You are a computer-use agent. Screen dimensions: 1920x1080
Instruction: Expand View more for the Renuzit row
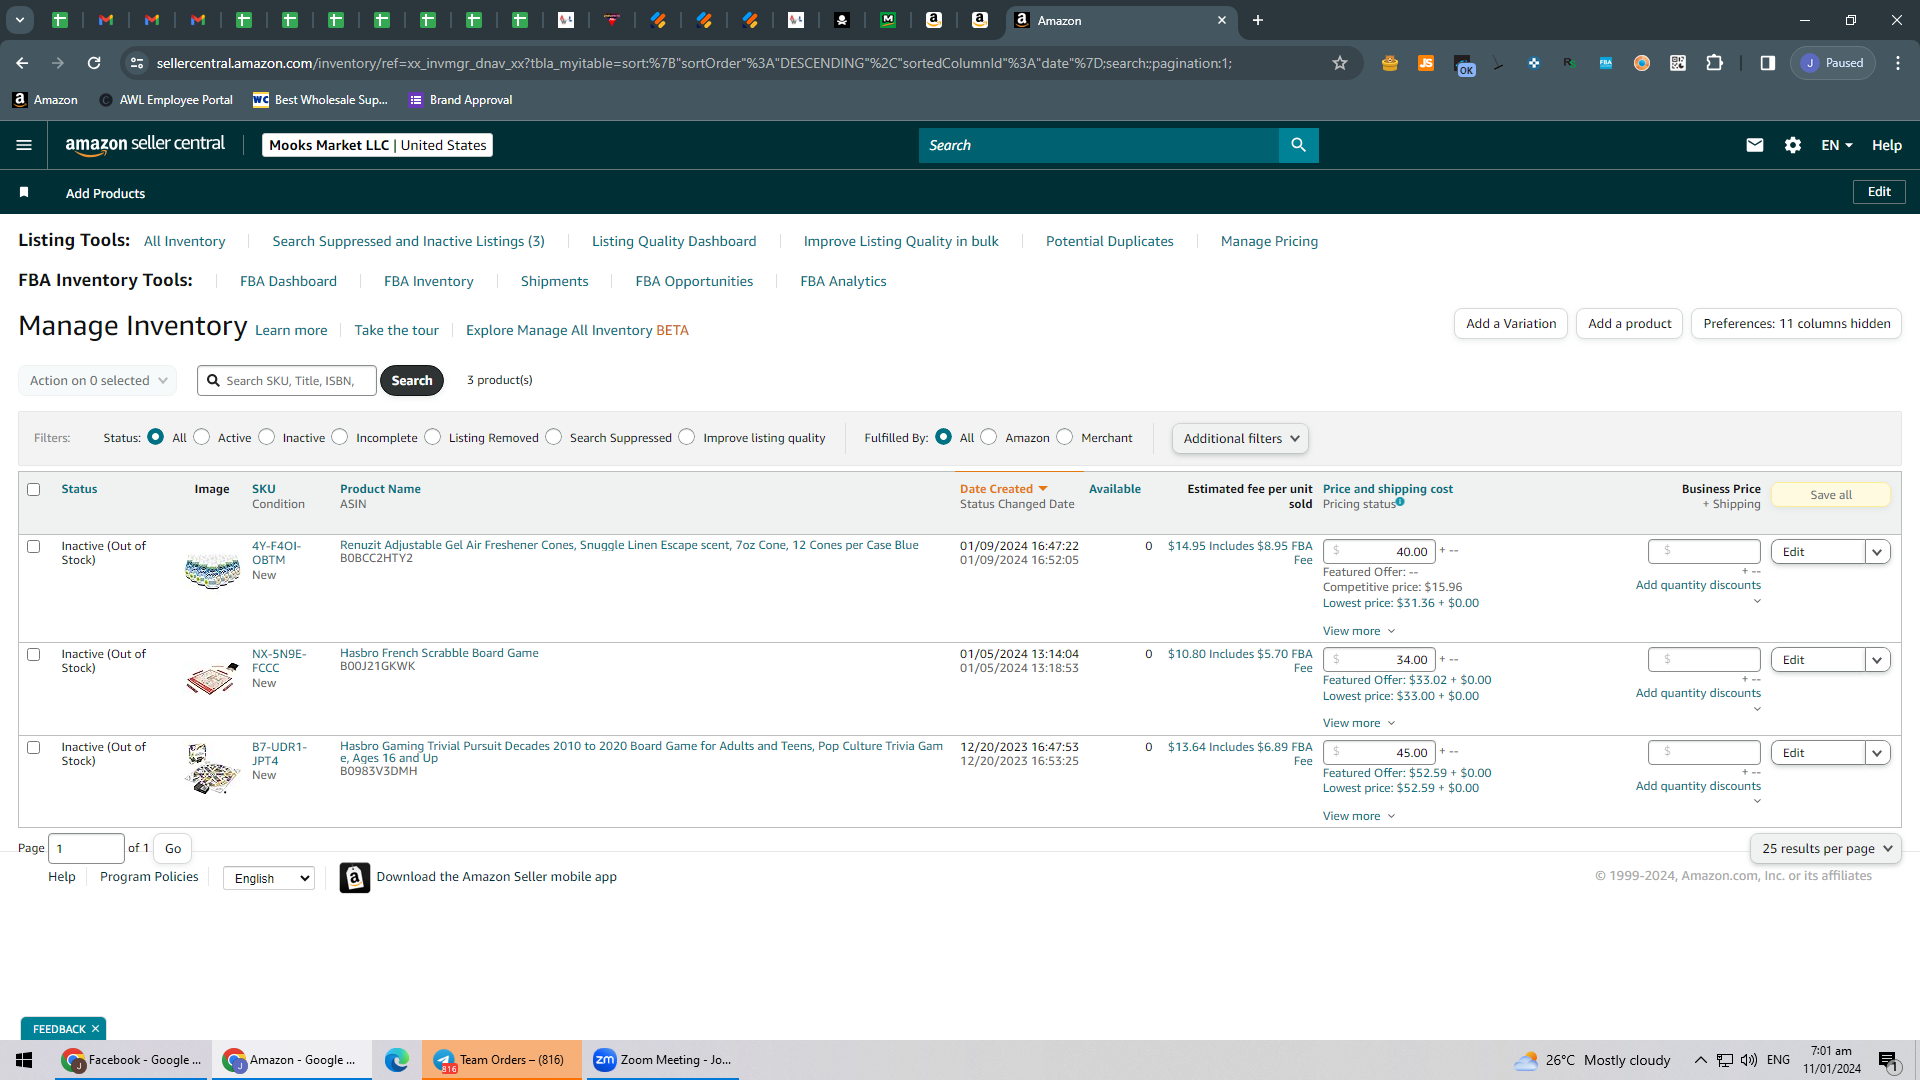pos(1359,631)
